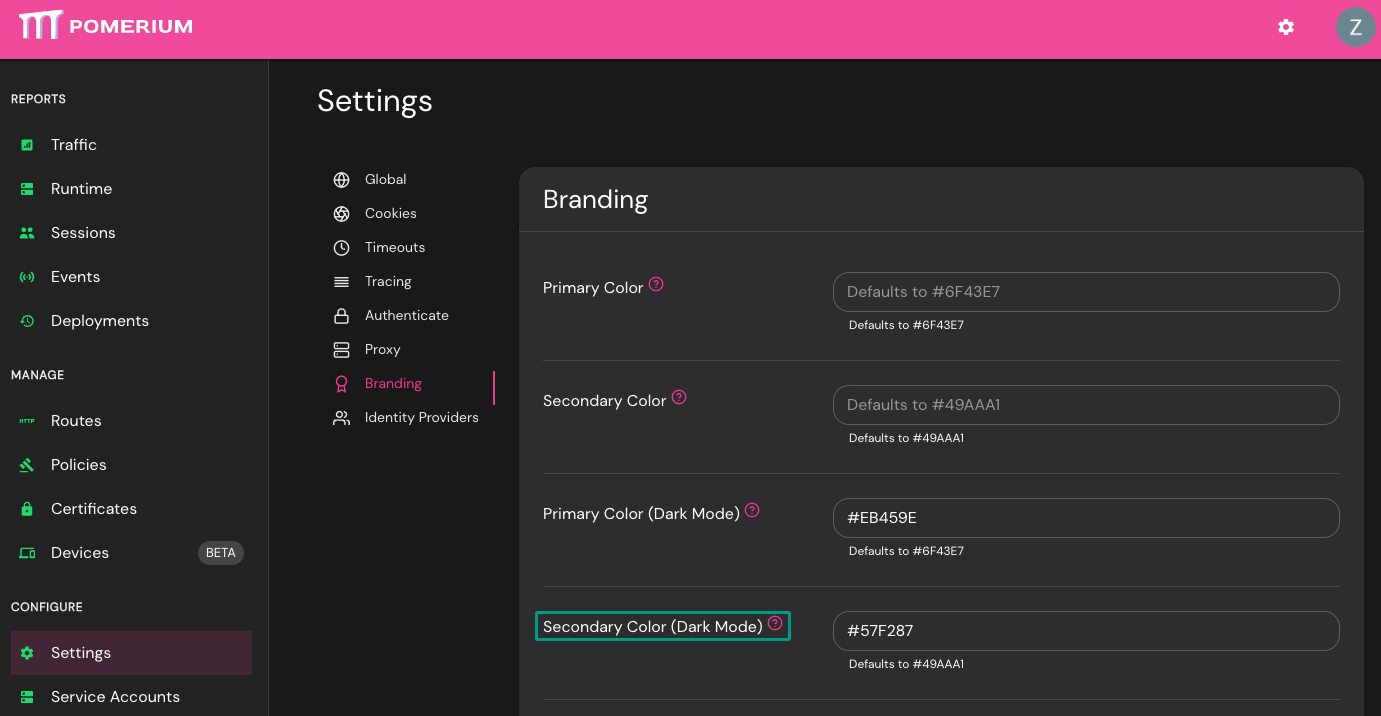Select the Traffic report icon
Screen dimensions: 1381x716
pos(26,144)
